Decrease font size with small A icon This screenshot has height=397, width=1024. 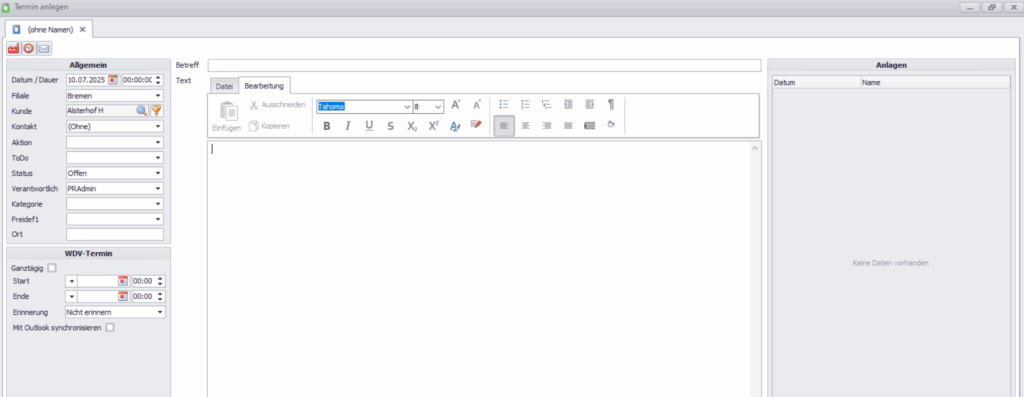477,104
